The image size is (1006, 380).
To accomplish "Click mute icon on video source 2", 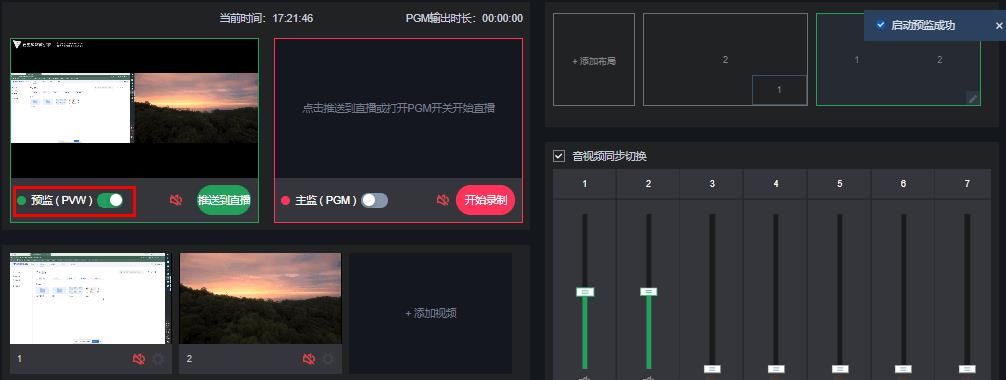I will (309, 359).
